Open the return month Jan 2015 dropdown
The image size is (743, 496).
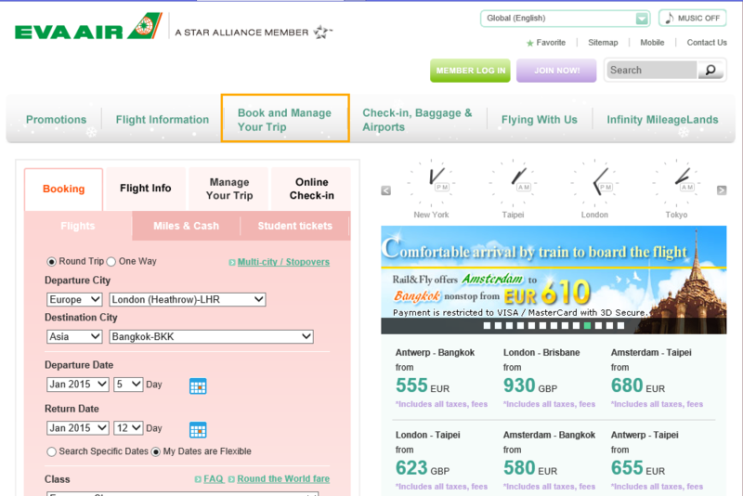[78, 428]
